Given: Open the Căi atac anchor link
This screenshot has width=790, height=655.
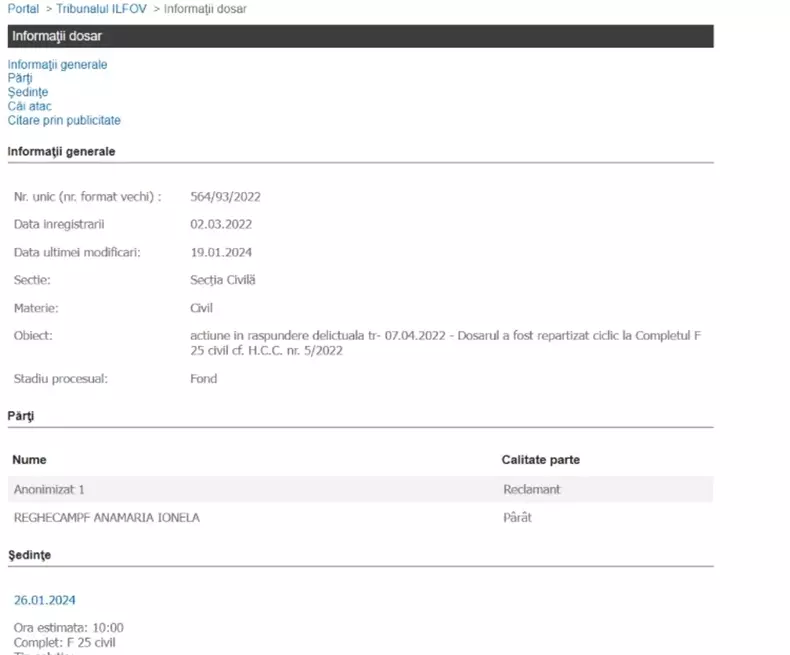Looking at the screenshot, I should click(x=29, y=106).
